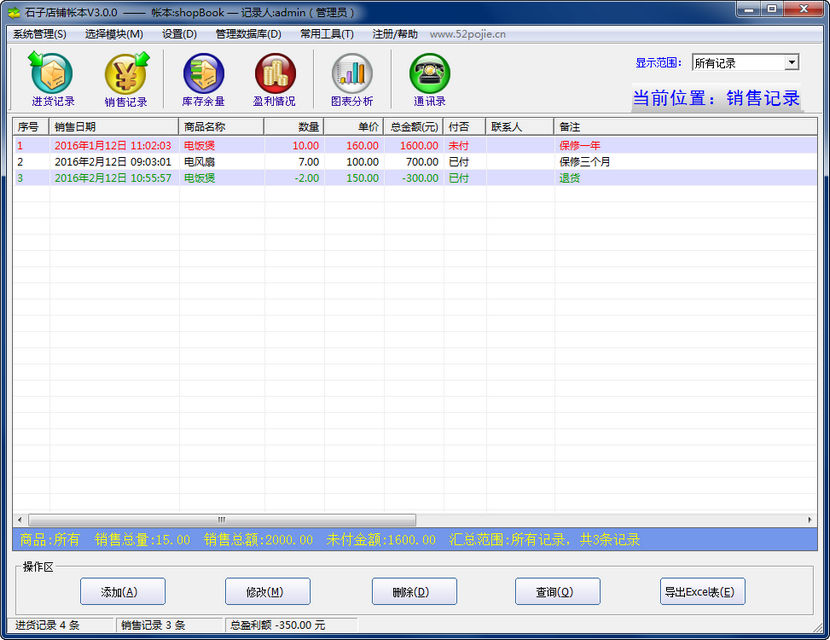Select row dated 2016年2月12日 10:55:57
Viewport: 830px width, 640px height.
(x=415, y=178)
